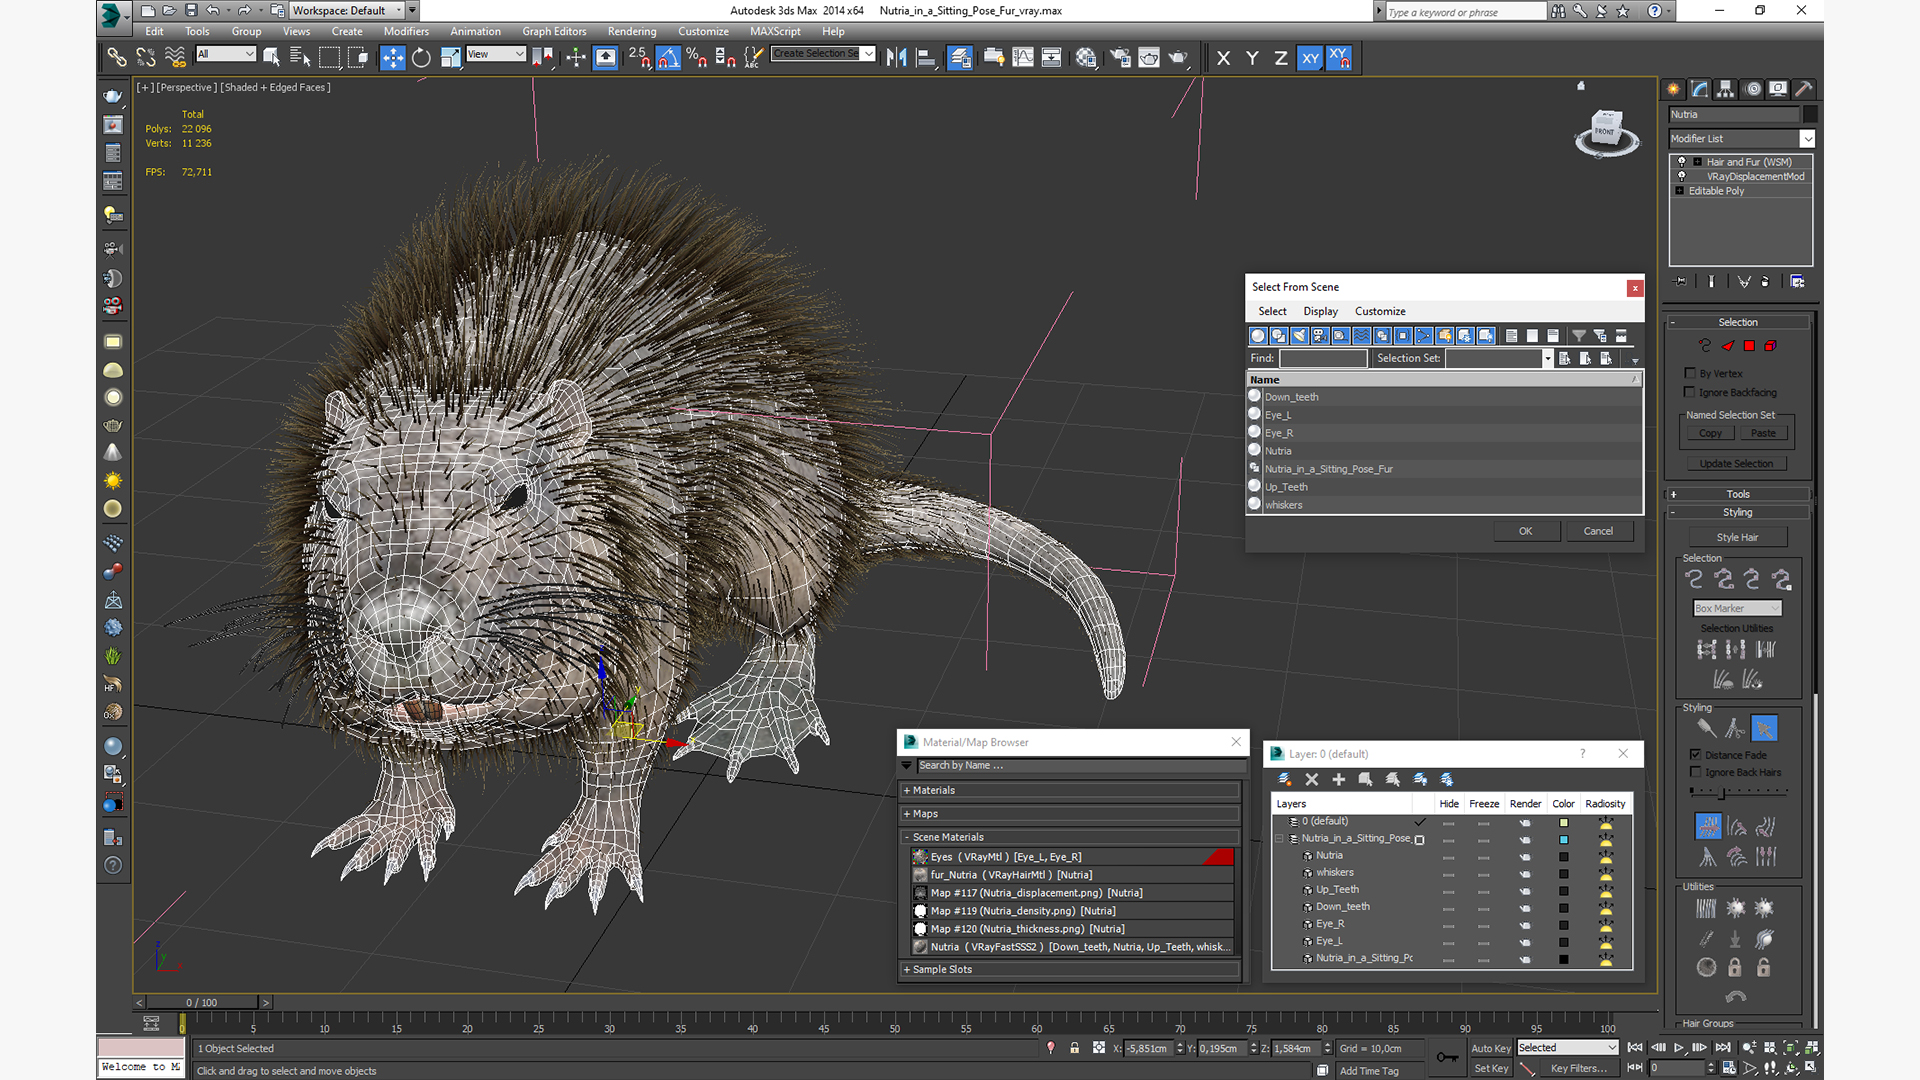Image resolution: width=1920 pixels, height=1080 pixels.
Task: Click the cyan color swatch of Nutria_in_a_Sitting_Pose layer
Action: tap(1564, 840)
